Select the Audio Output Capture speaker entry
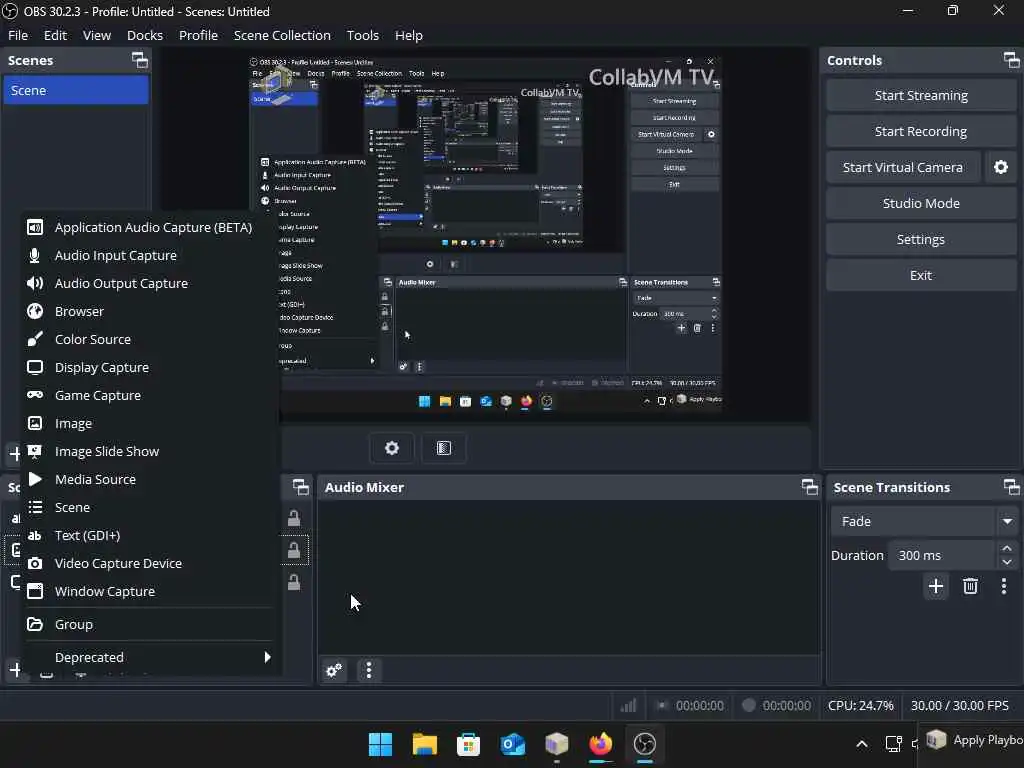Screen dimensions: 1024x768 coord(148,283)
